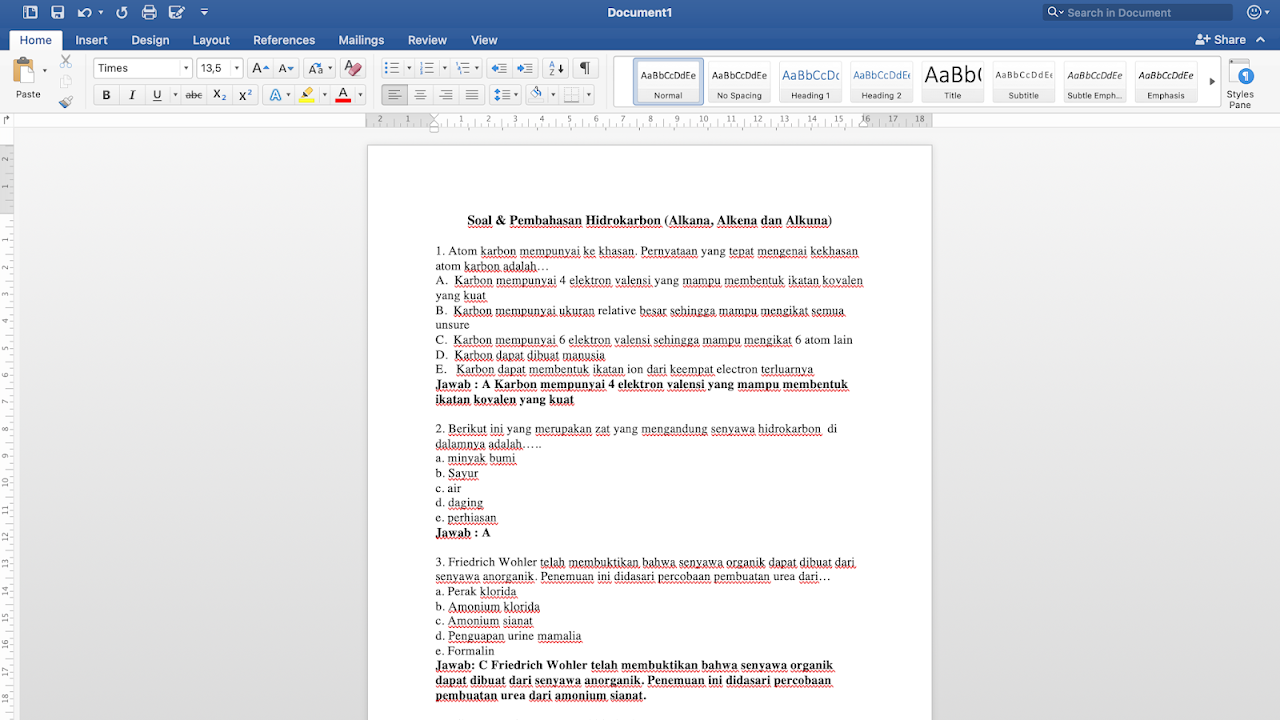Decrease font size with smaller A

coord(286,68)
